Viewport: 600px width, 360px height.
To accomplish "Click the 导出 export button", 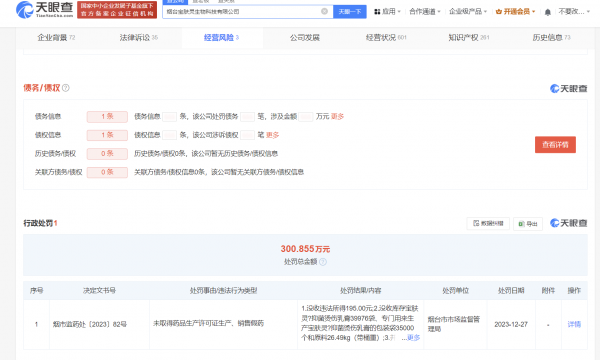I will [528, 224].
